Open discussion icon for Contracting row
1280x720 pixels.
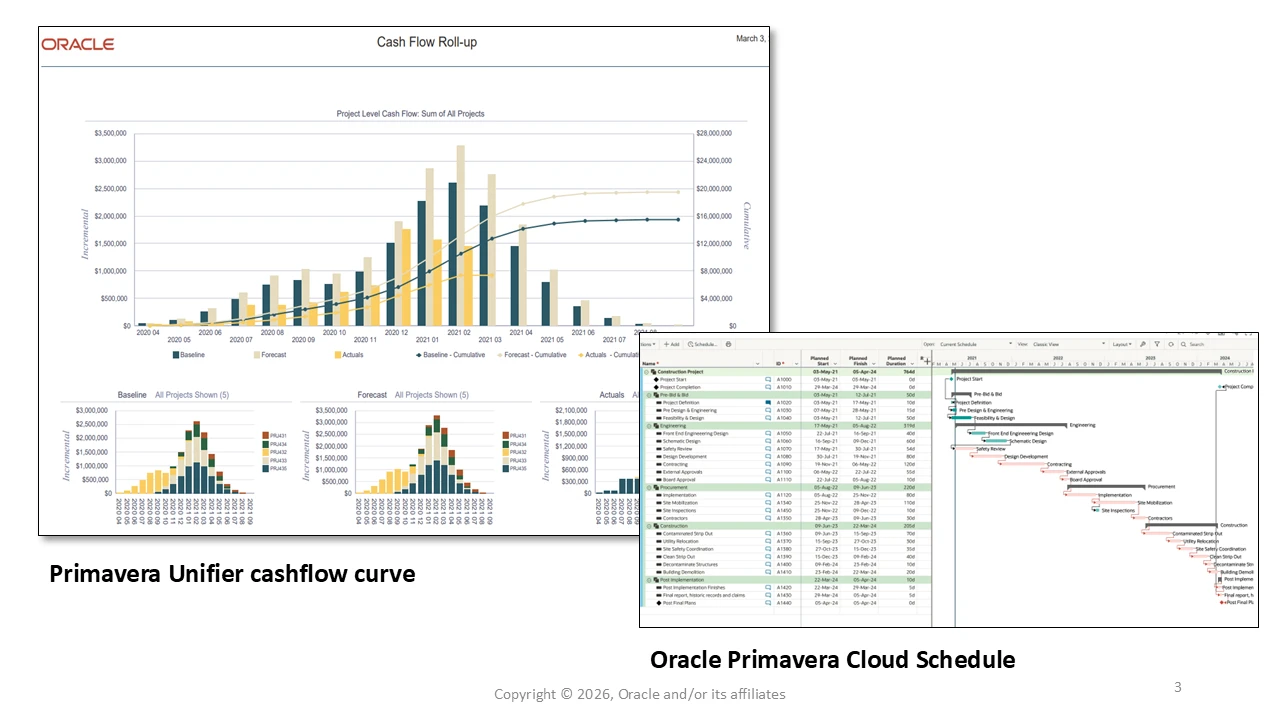tap(768, 465)
